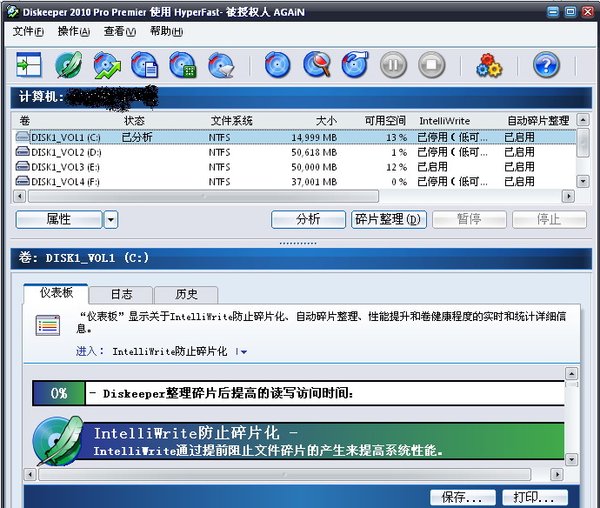Click the manual defragment hand disc icon
The image size is (600, 508).
tap(355, 65)
